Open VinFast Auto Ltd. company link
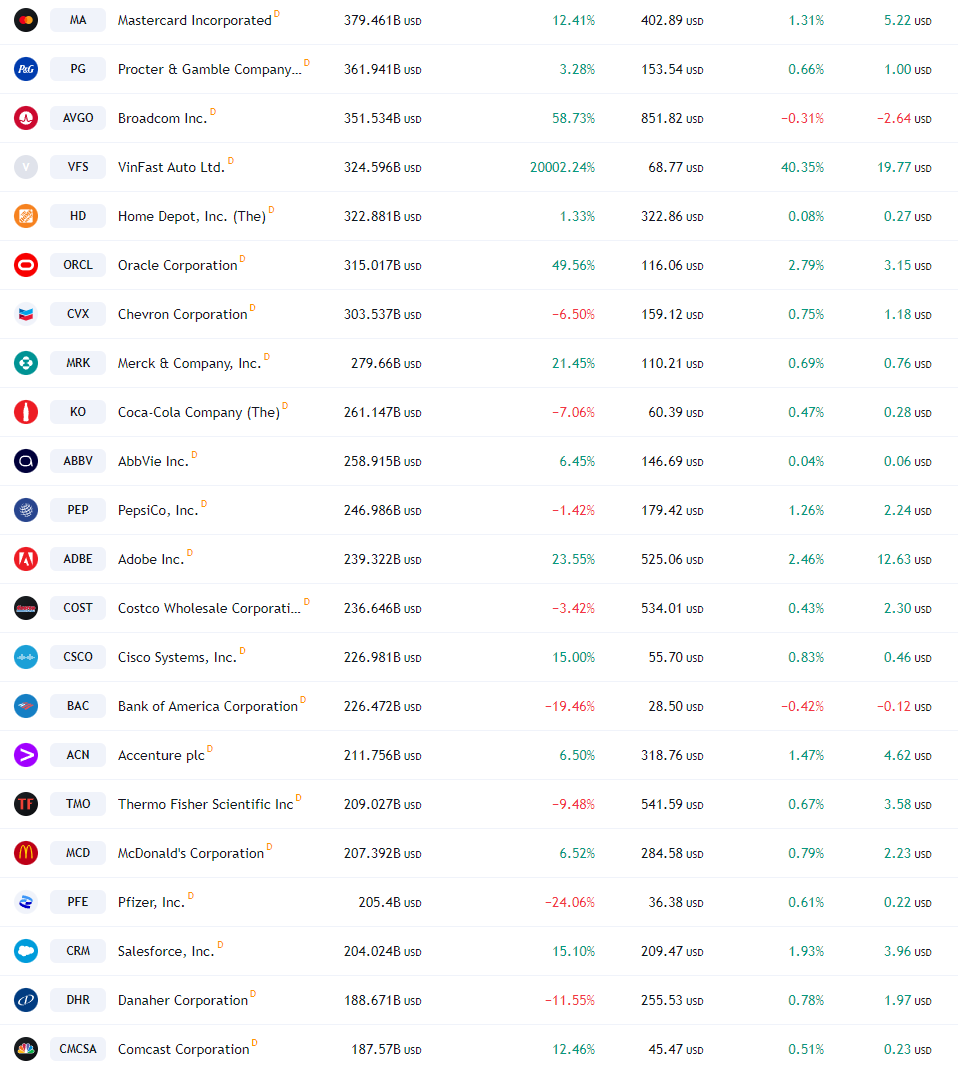The image size is (958, 1070). tap(171, 167)
